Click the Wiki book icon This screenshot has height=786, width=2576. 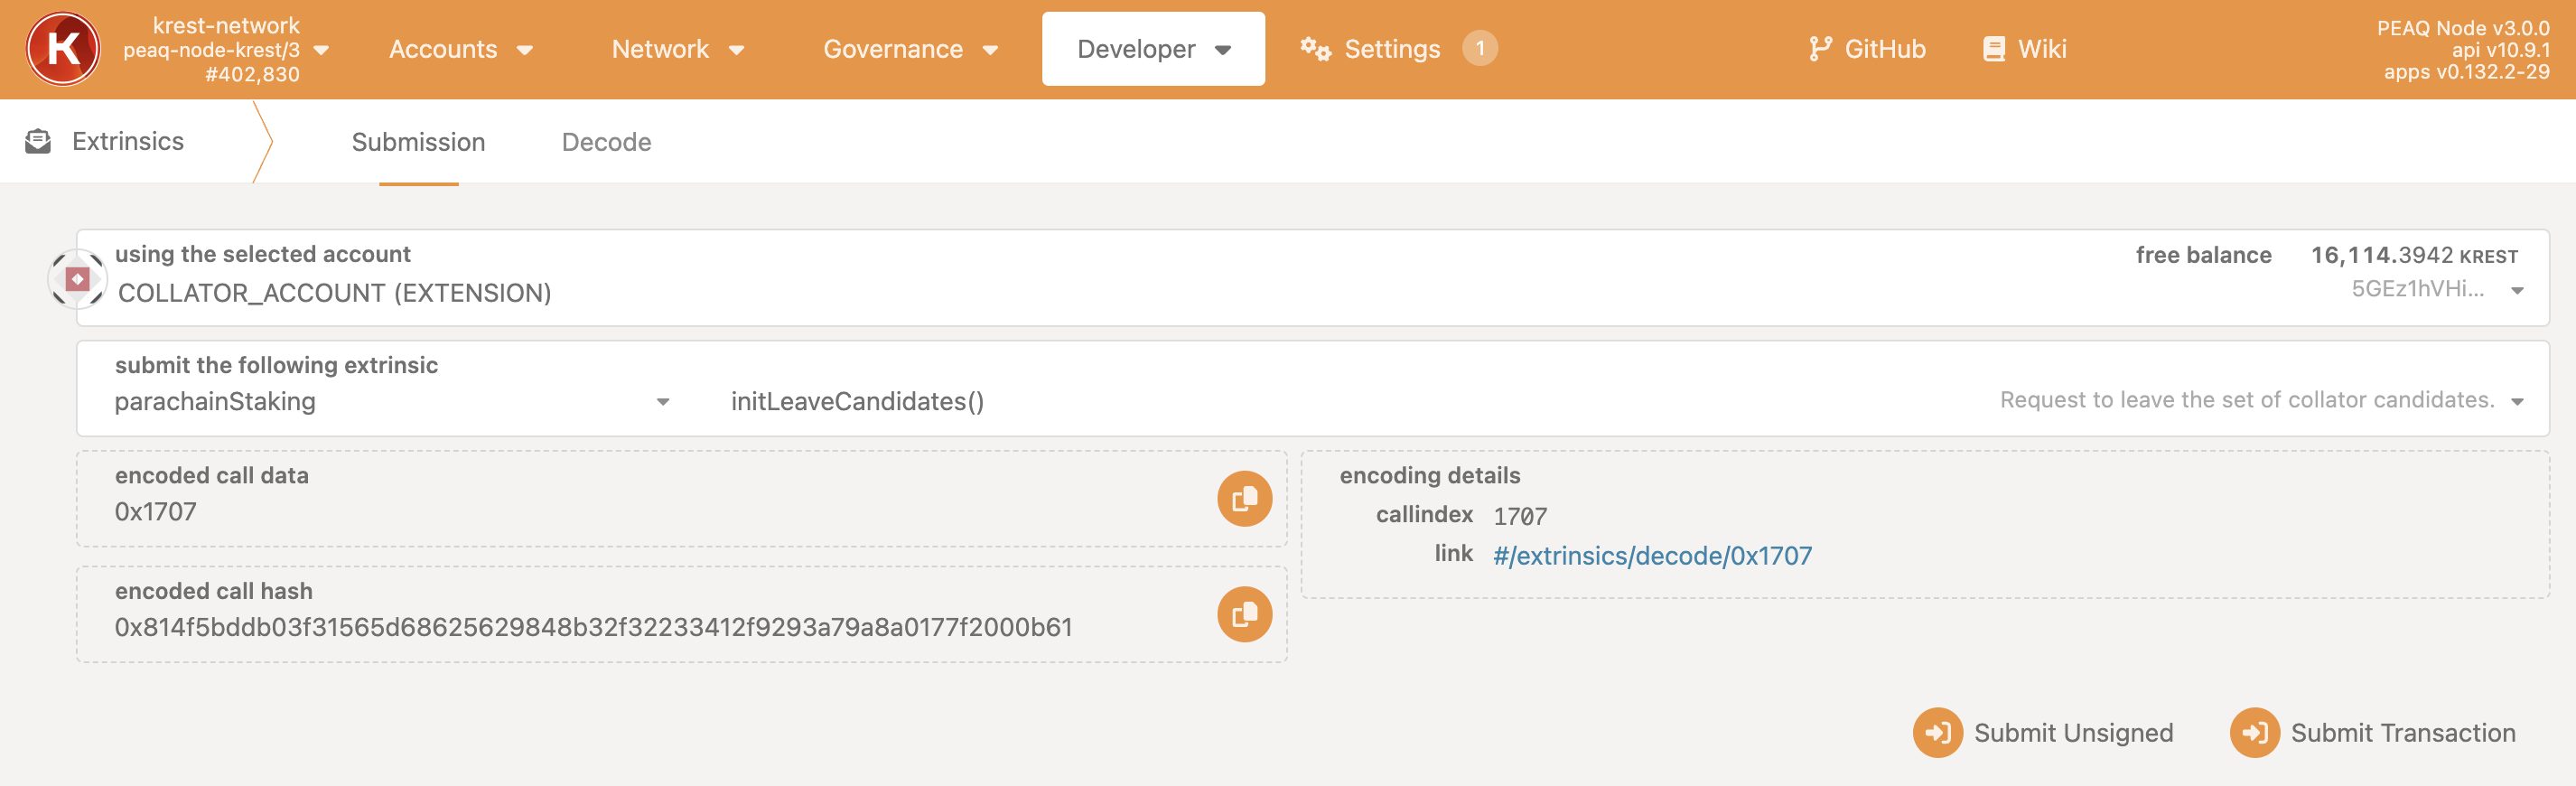pyautogui.click(x=1993, y=49)
